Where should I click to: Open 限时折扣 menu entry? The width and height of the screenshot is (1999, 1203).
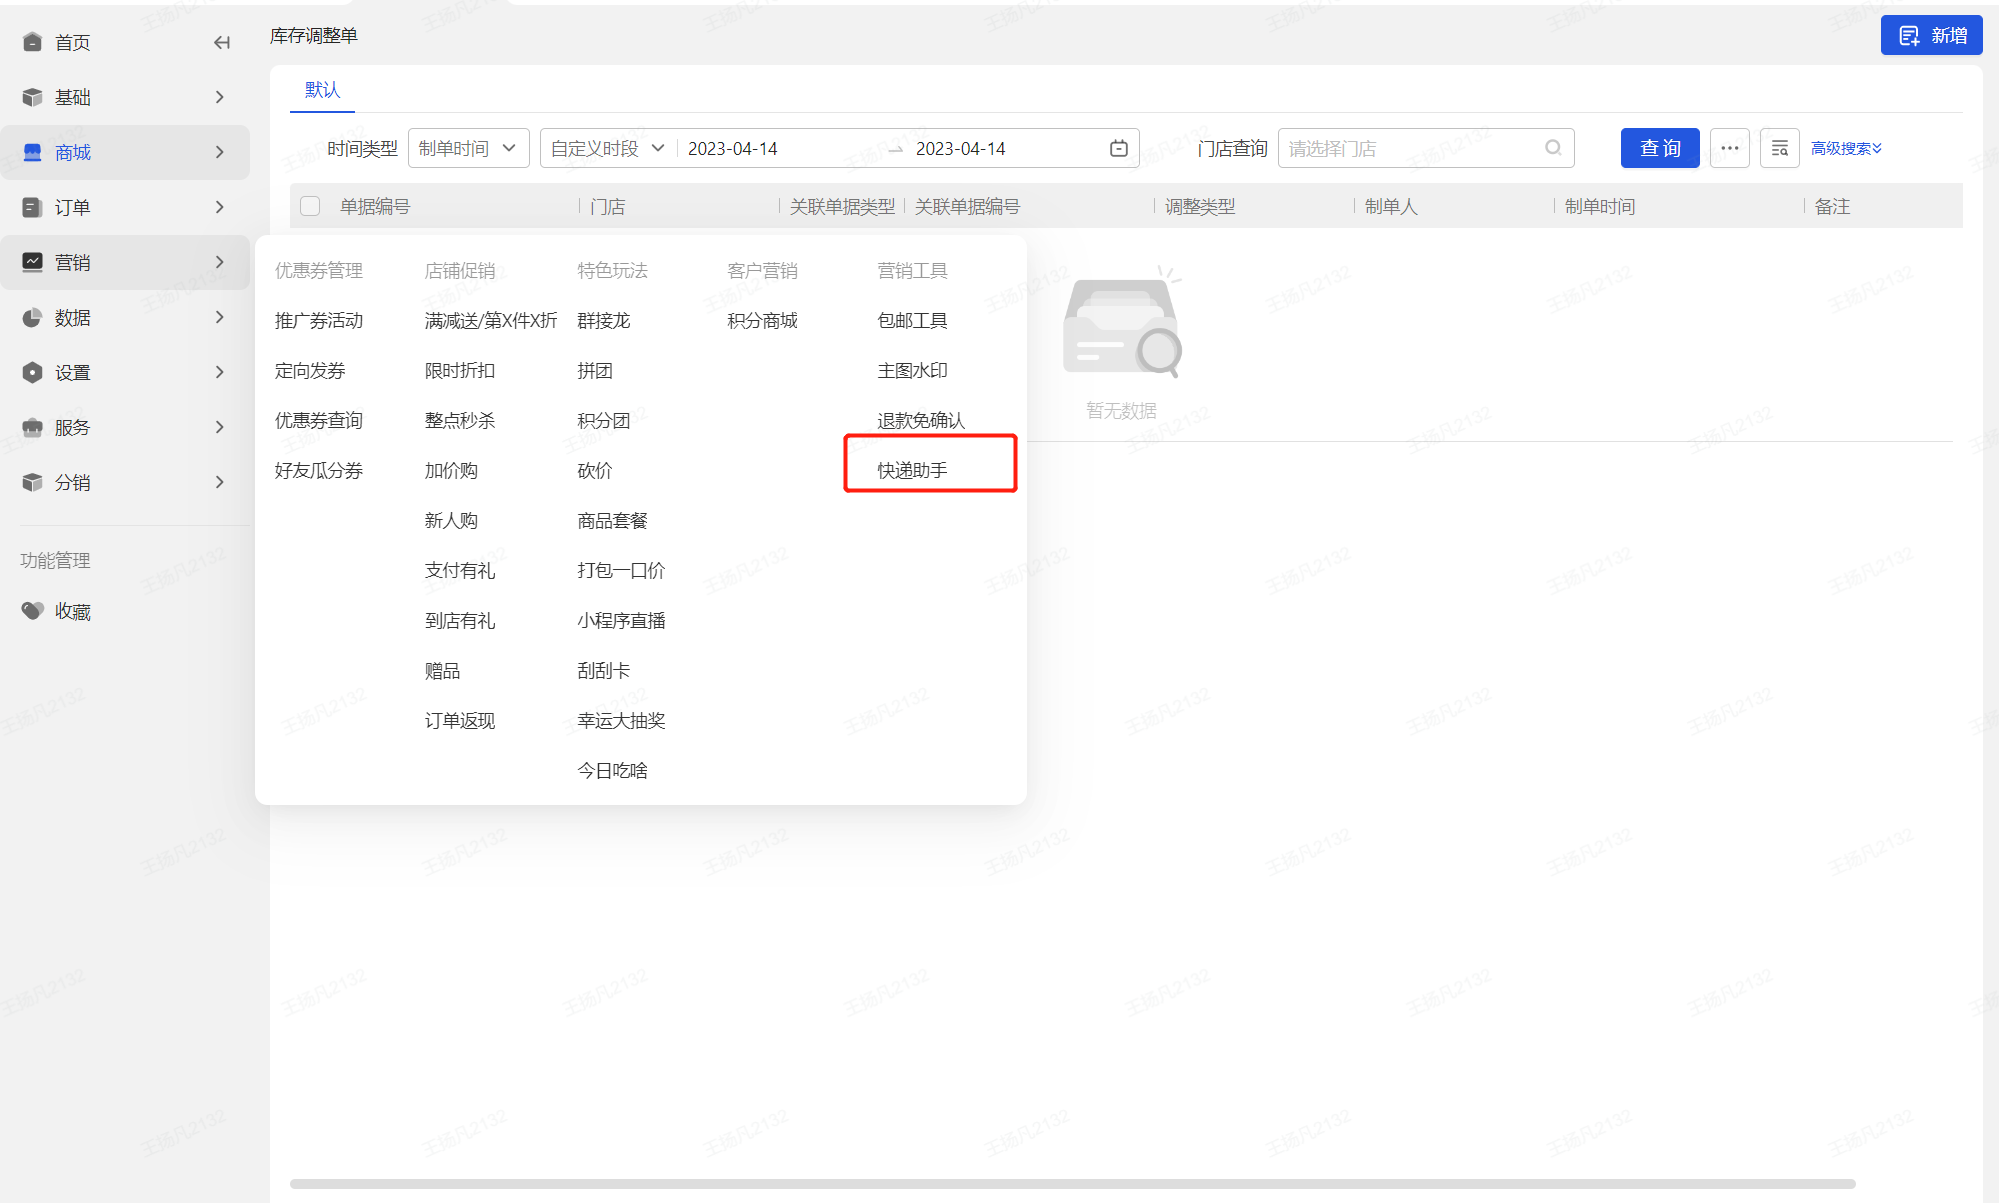[460, 370]
